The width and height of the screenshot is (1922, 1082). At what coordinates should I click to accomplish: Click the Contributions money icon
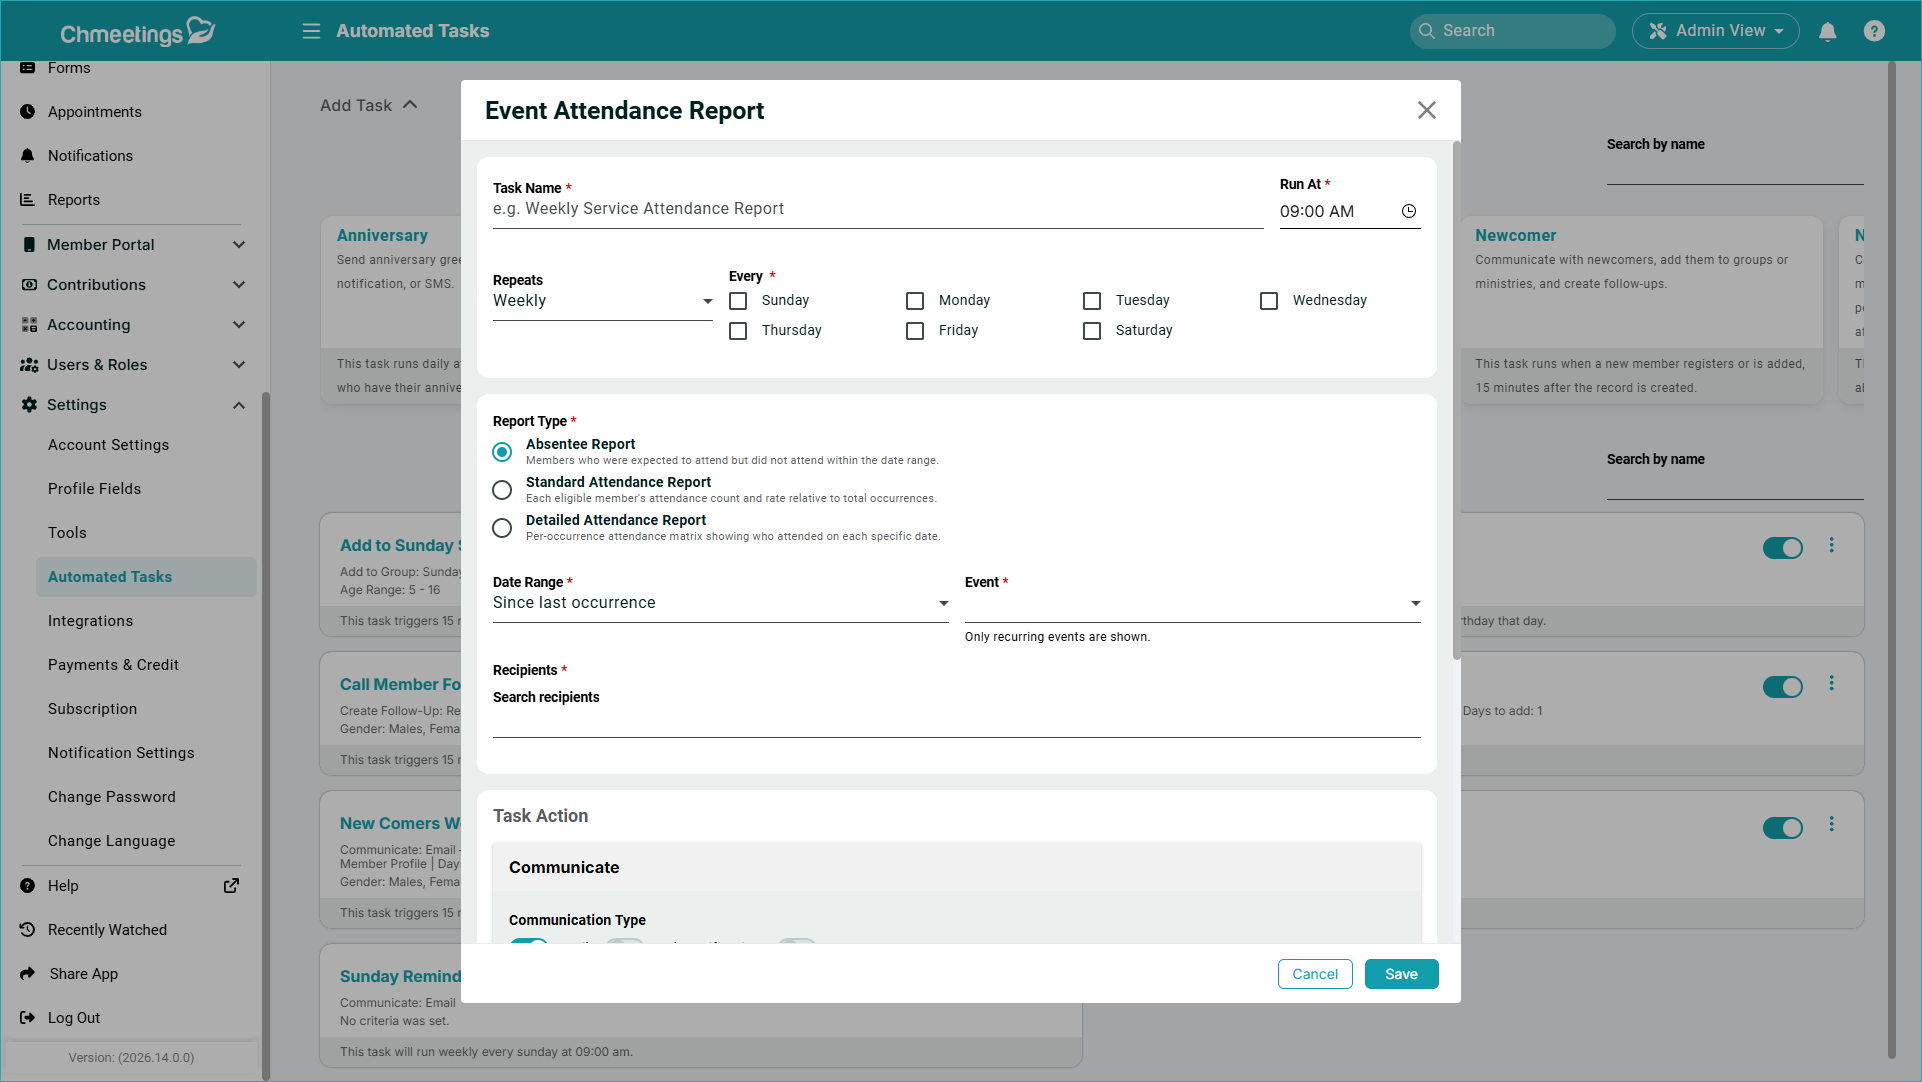click(29, 285)
